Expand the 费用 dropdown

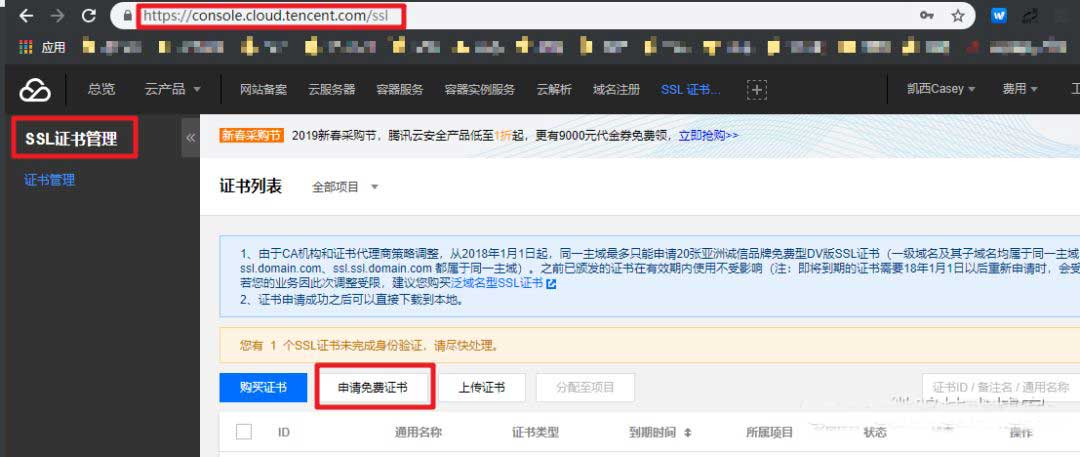tap(1019, 89)
